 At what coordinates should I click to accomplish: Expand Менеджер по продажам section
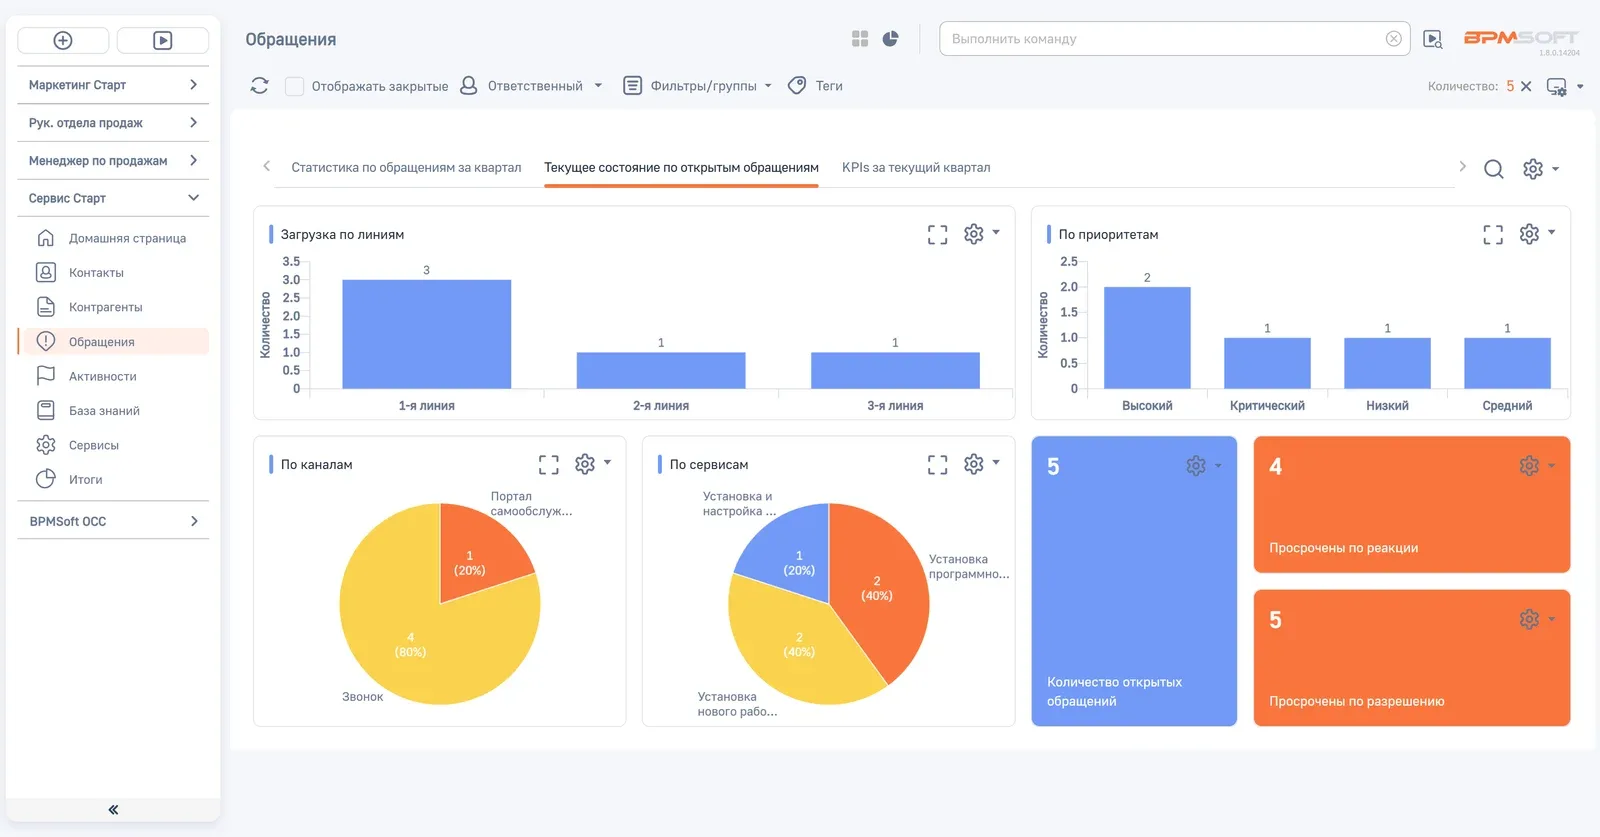pos(113,161)
